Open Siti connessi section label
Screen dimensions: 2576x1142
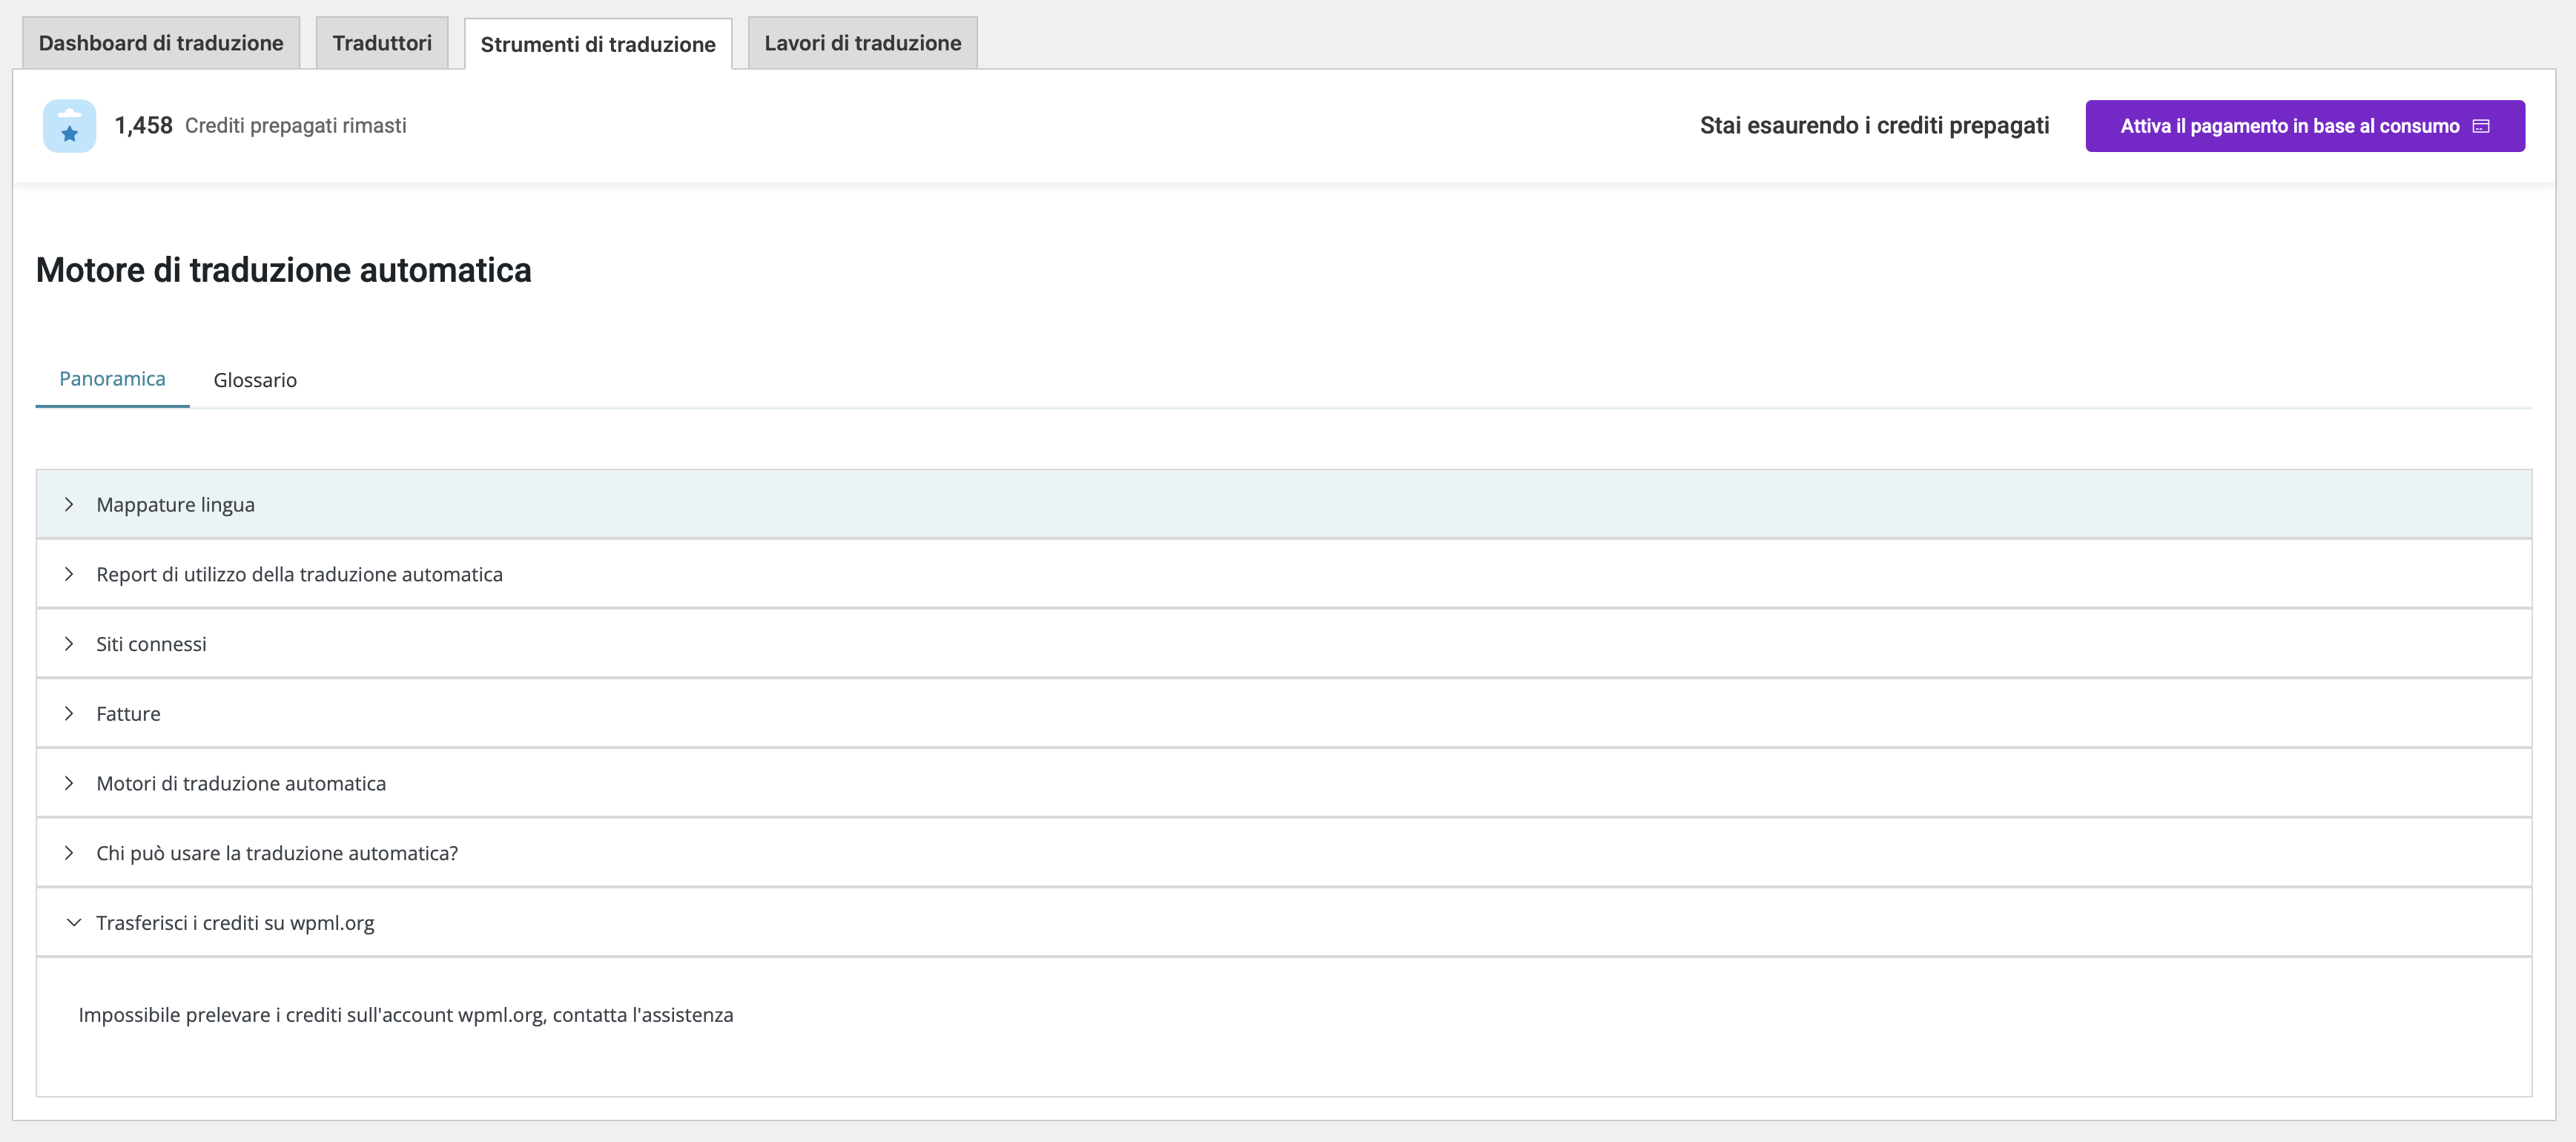click(x=151, y=644)
